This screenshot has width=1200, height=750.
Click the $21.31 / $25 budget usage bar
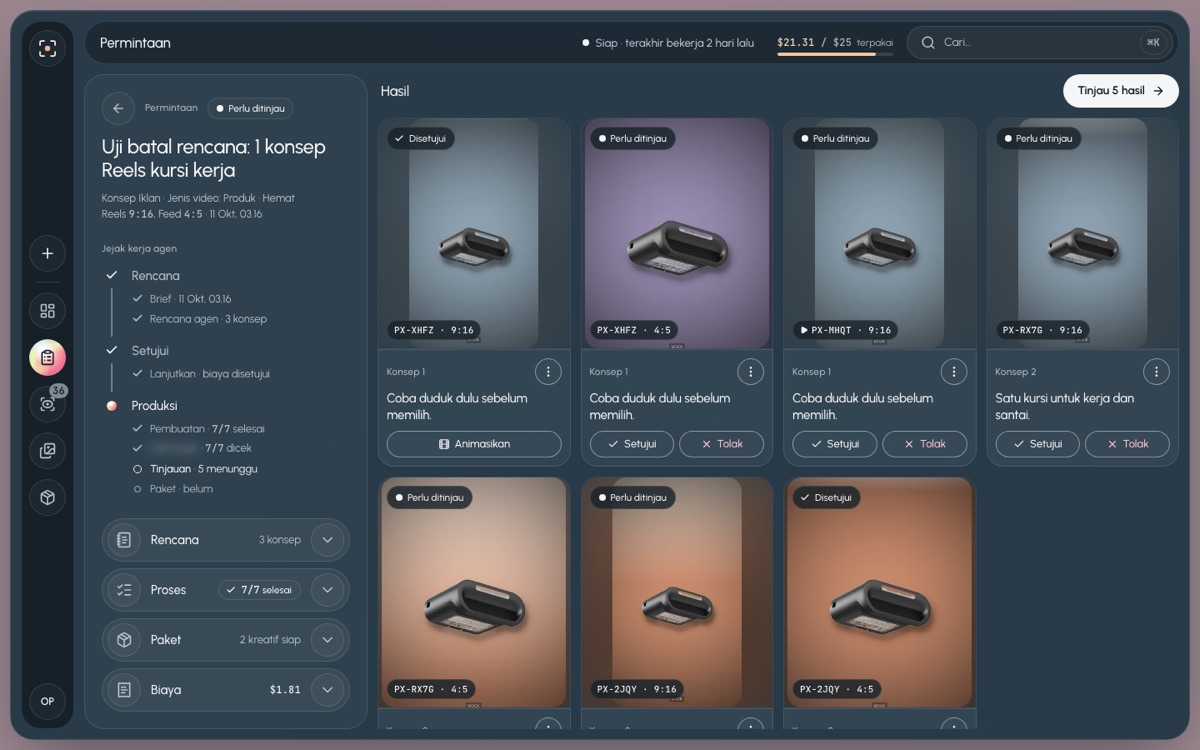[835, 54]
